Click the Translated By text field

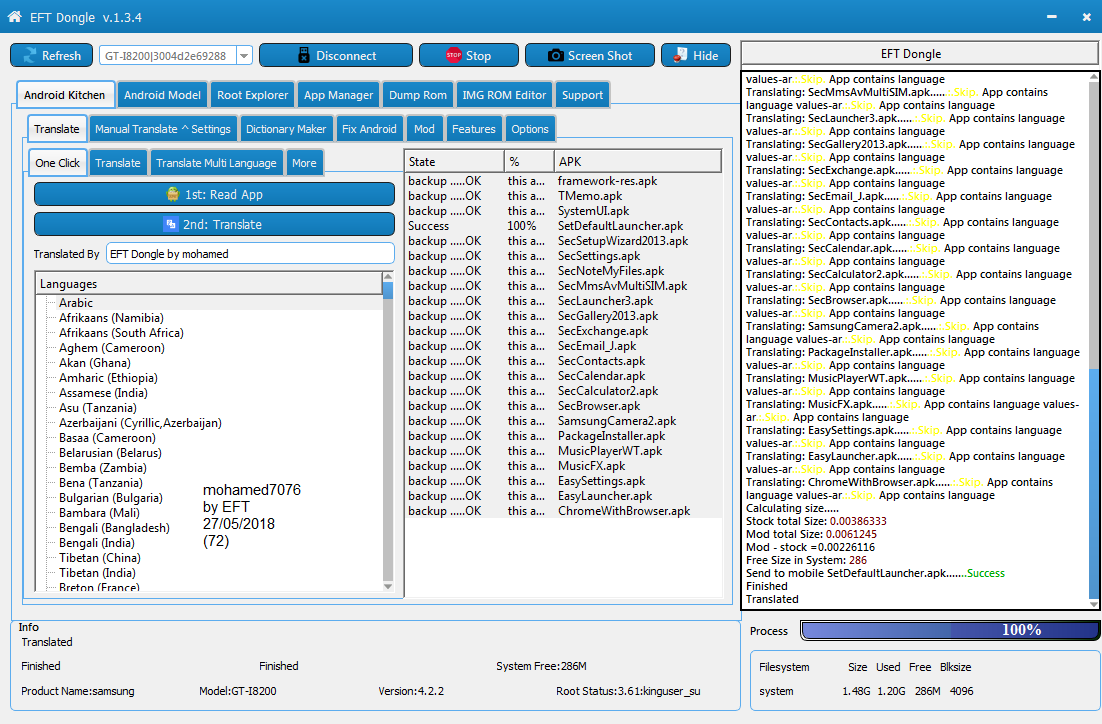click(x=250, y=254)
